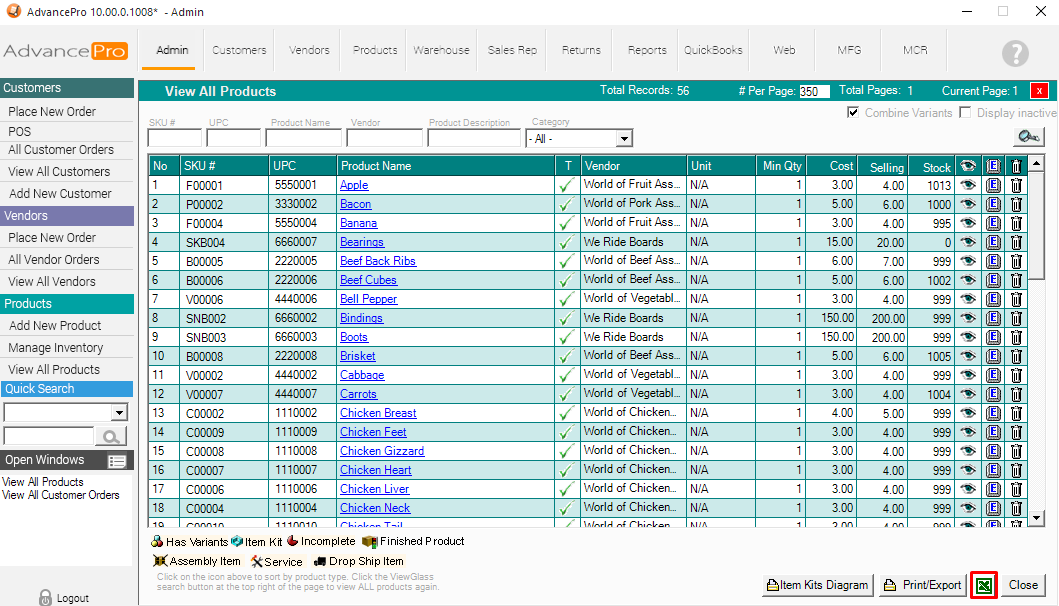Click the Item Kits Diagram button
Screen dimensions: 1059x606
pos(817,585)
